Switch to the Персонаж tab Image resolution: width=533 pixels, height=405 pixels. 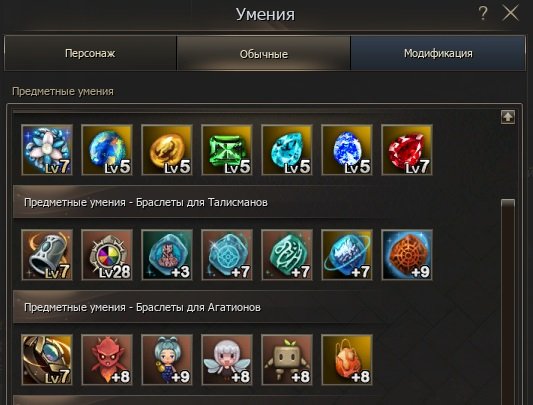tap(90, 53)
